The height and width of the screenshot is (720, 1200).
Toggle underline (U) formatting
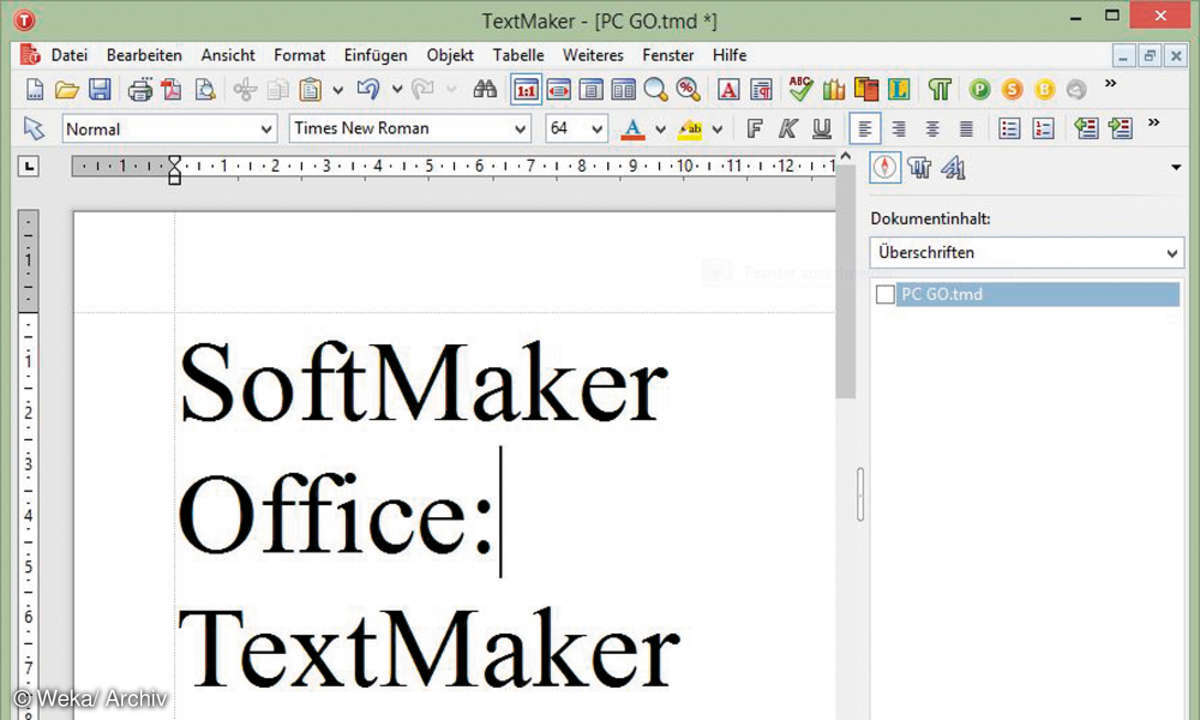click(821, 129)
